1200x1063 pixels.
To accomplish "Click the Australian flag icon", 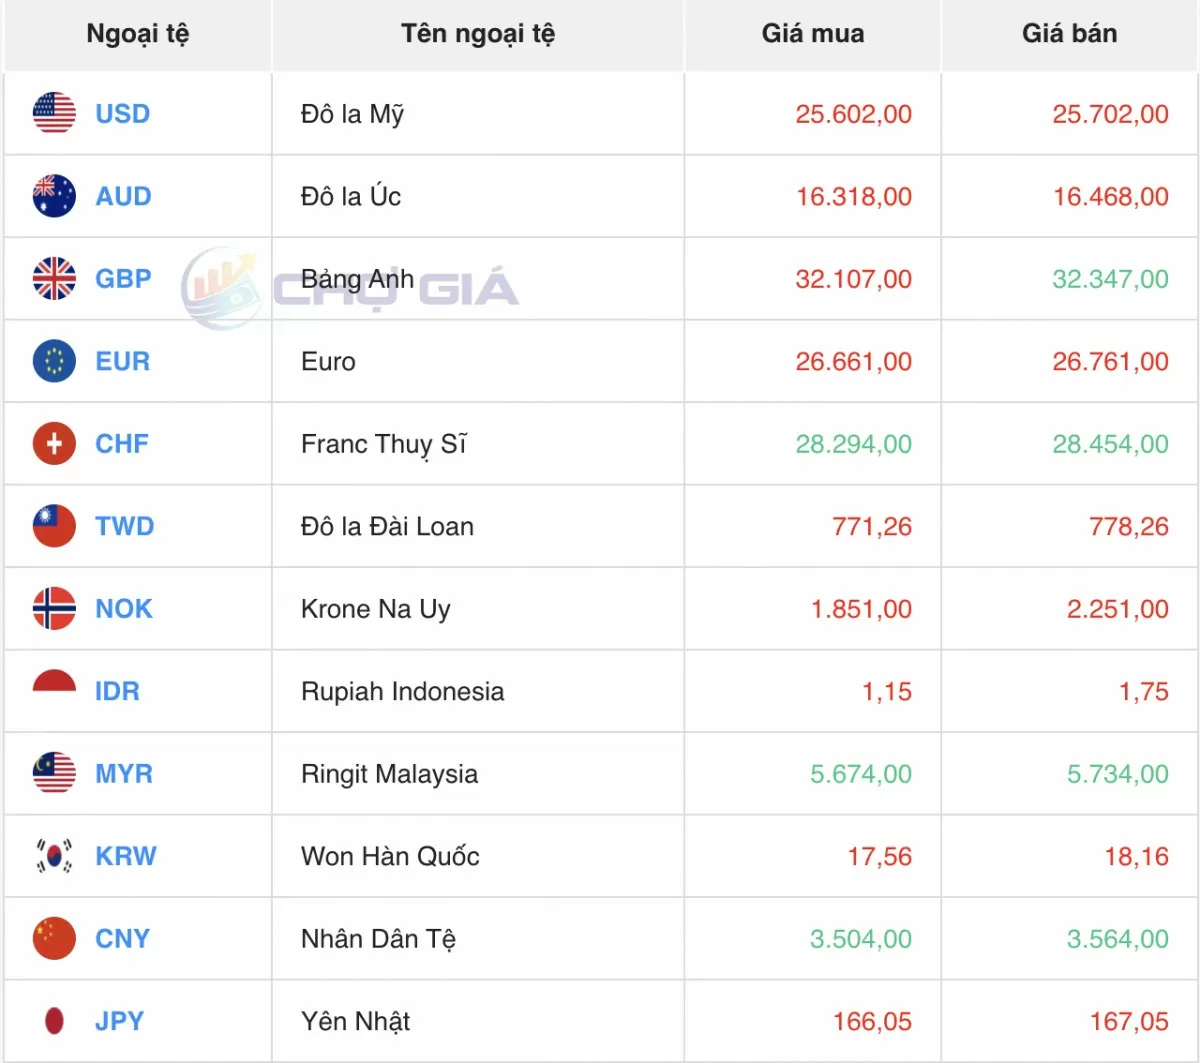I will [x=54, y=196].
